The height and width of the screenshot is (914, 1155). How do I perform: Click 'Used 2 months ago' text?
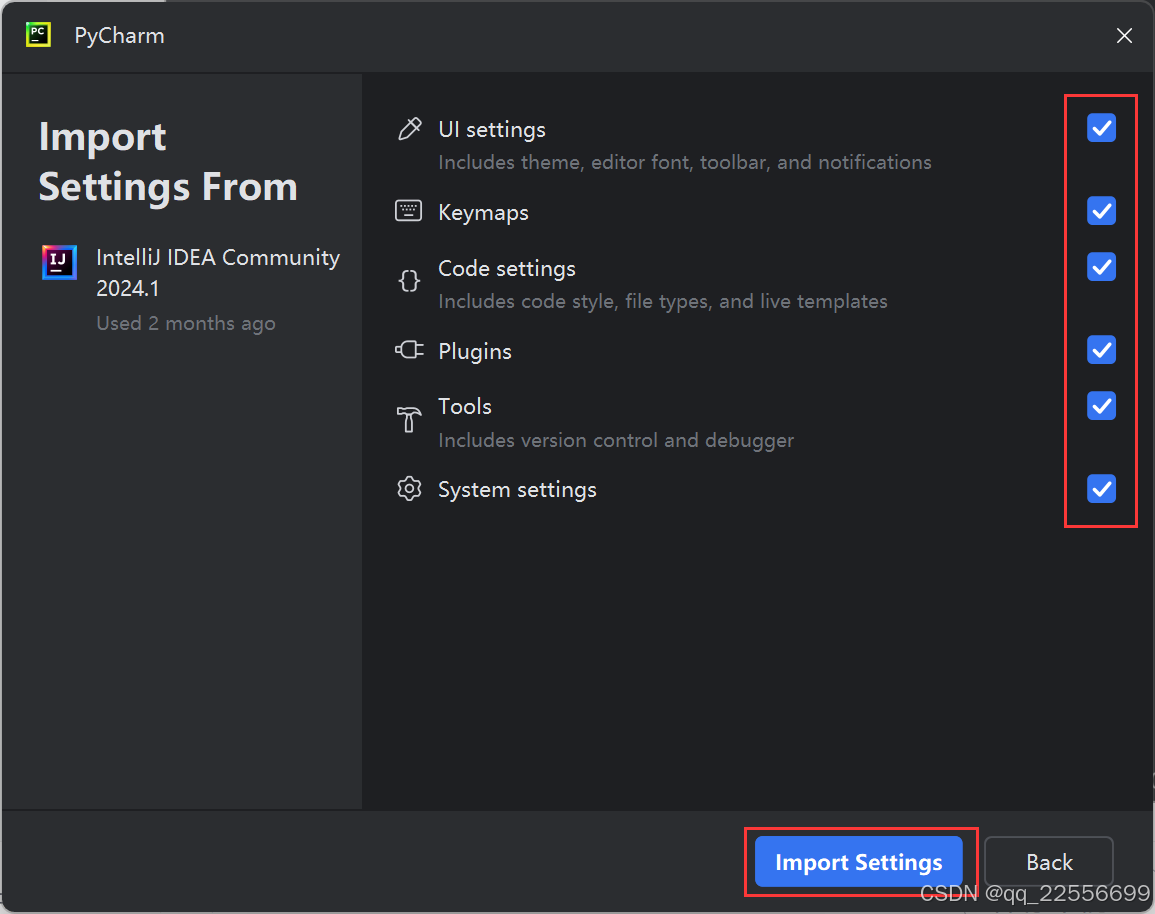[x=186, y=323]
